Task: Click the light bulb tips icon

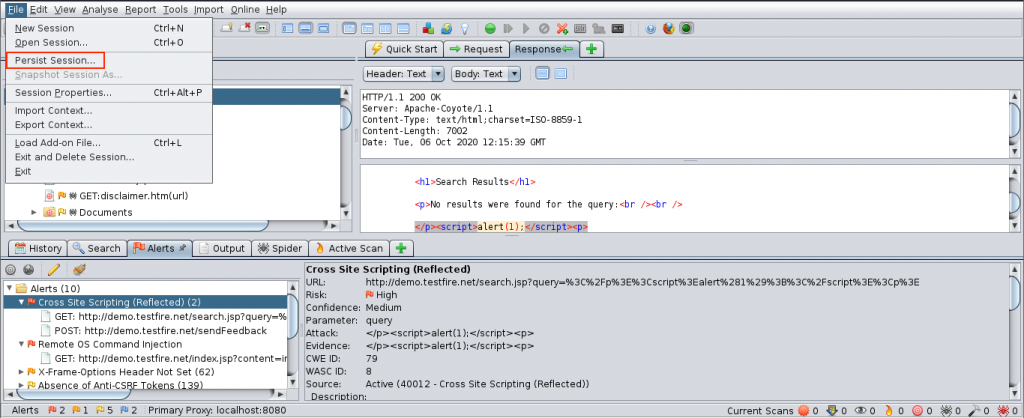Action: pyautogui.click(x=465, y=28)
